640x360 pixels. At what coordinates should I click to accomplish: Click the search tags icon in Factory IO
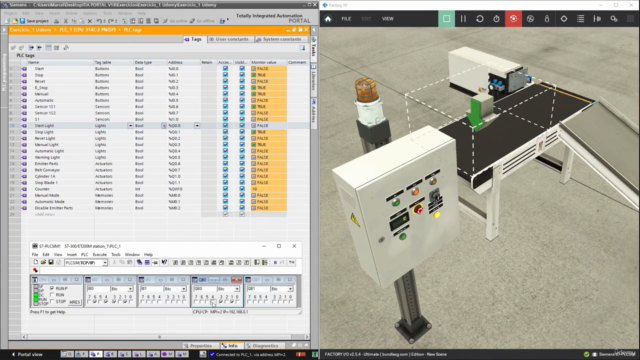pos(614,19)
